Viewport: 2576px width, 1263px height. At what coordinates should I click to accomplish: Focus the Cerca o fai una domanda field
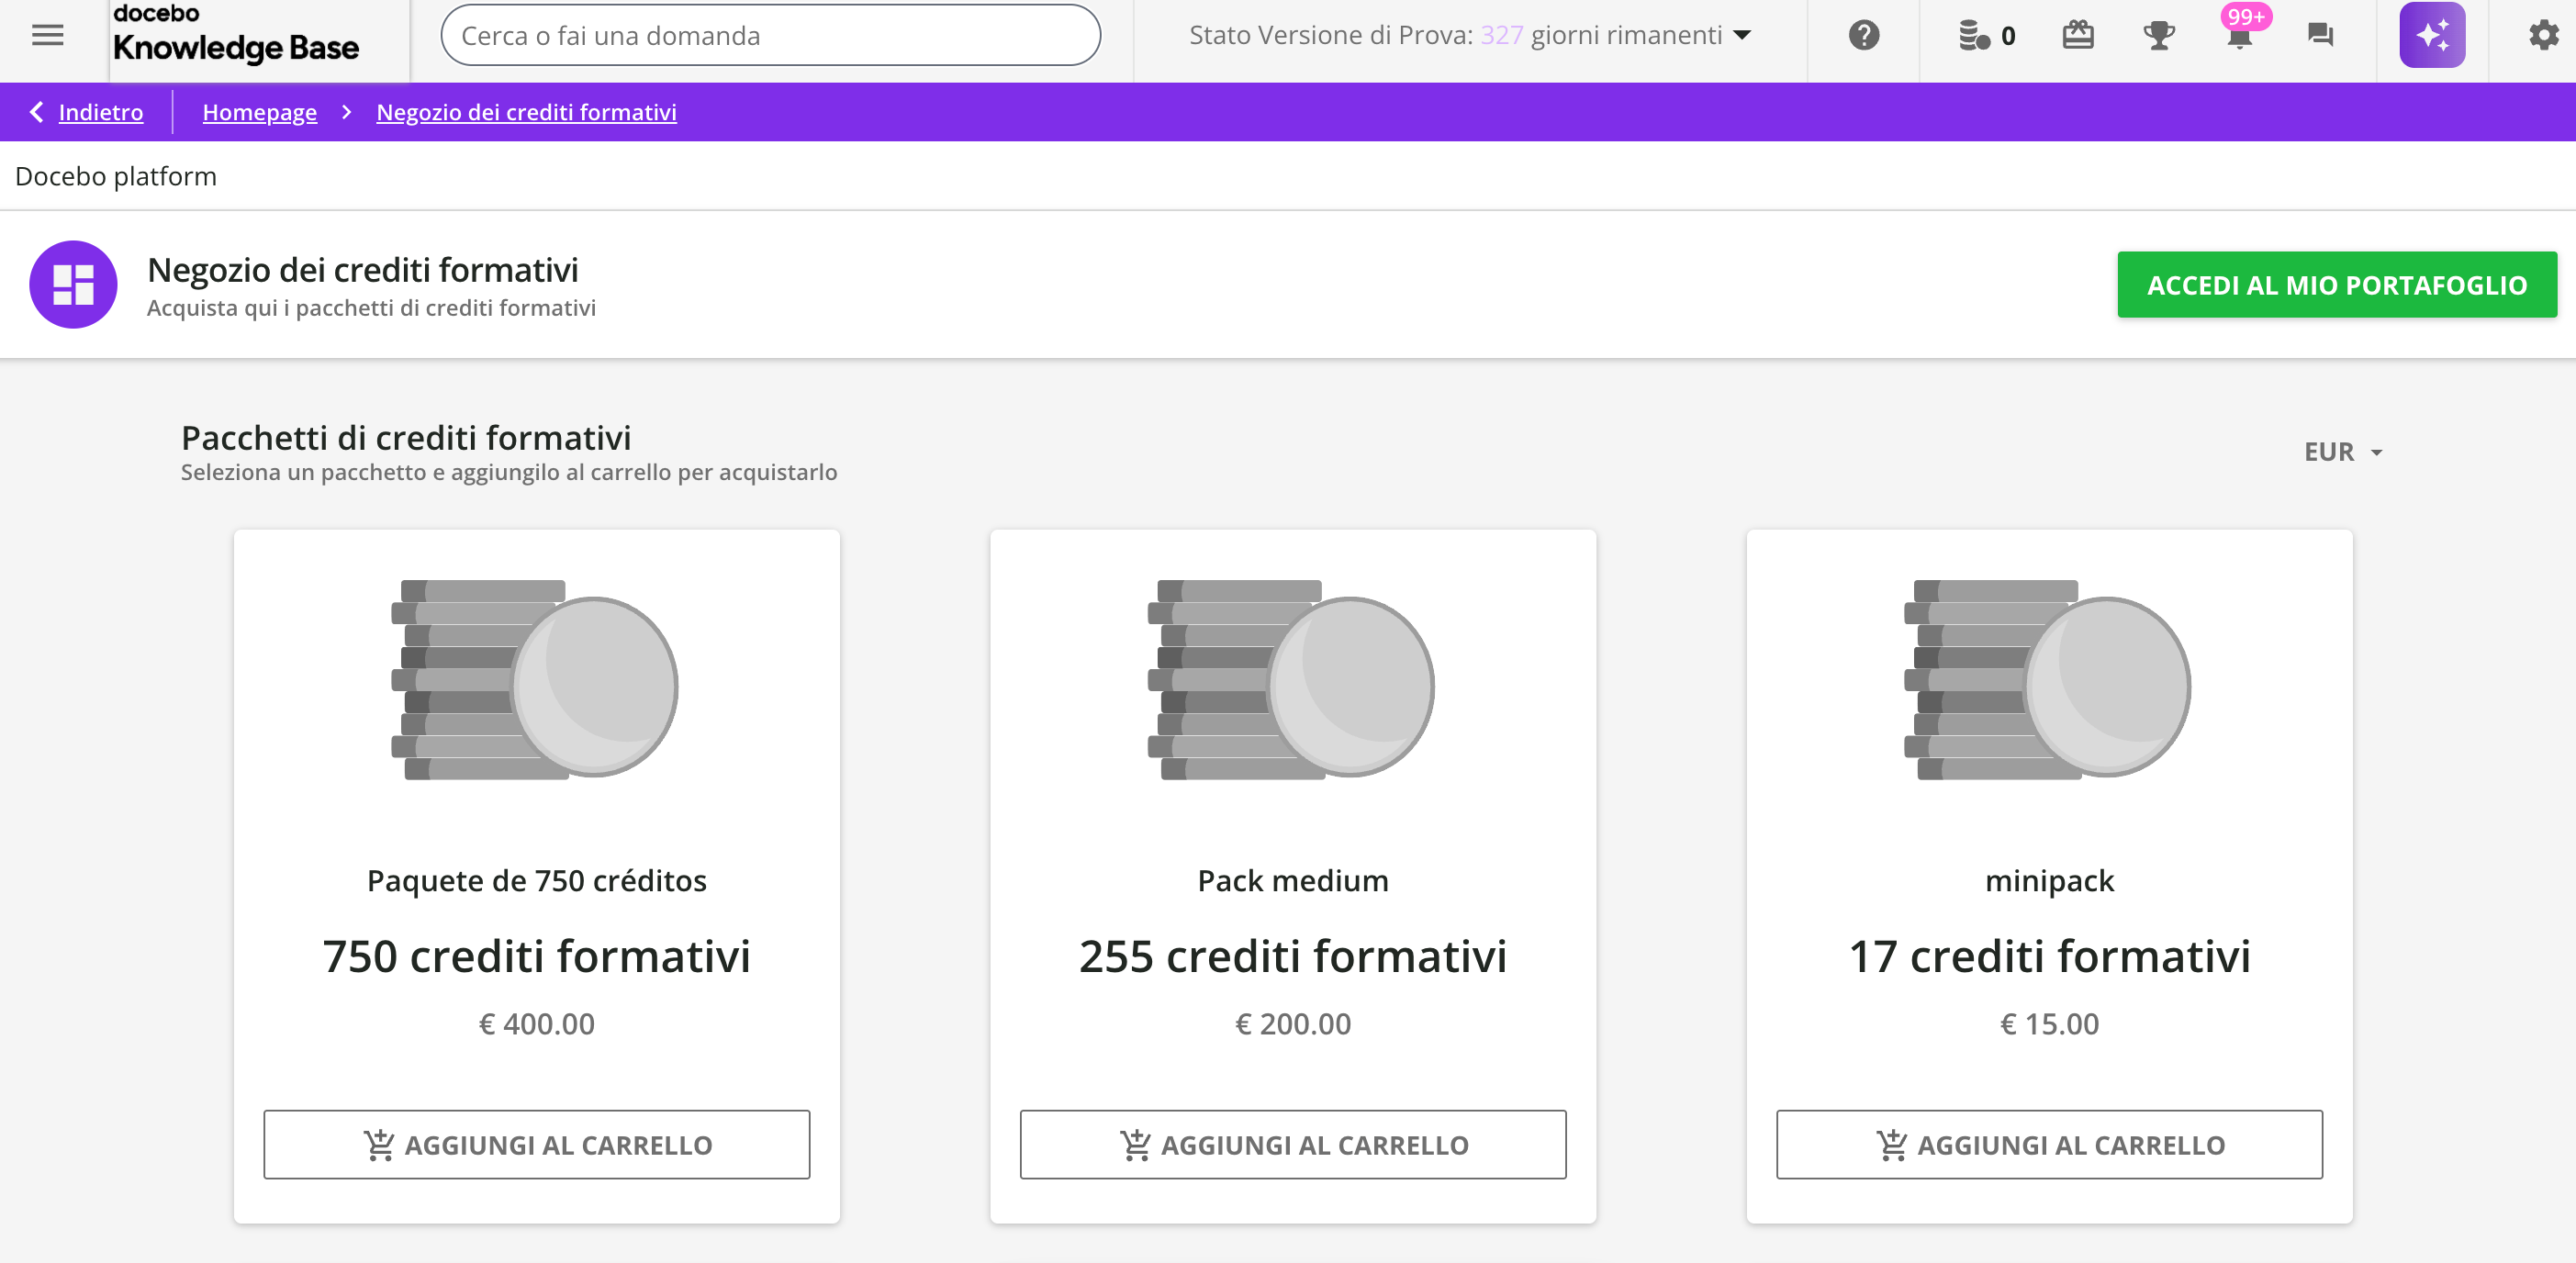click(x=770, y=35)
